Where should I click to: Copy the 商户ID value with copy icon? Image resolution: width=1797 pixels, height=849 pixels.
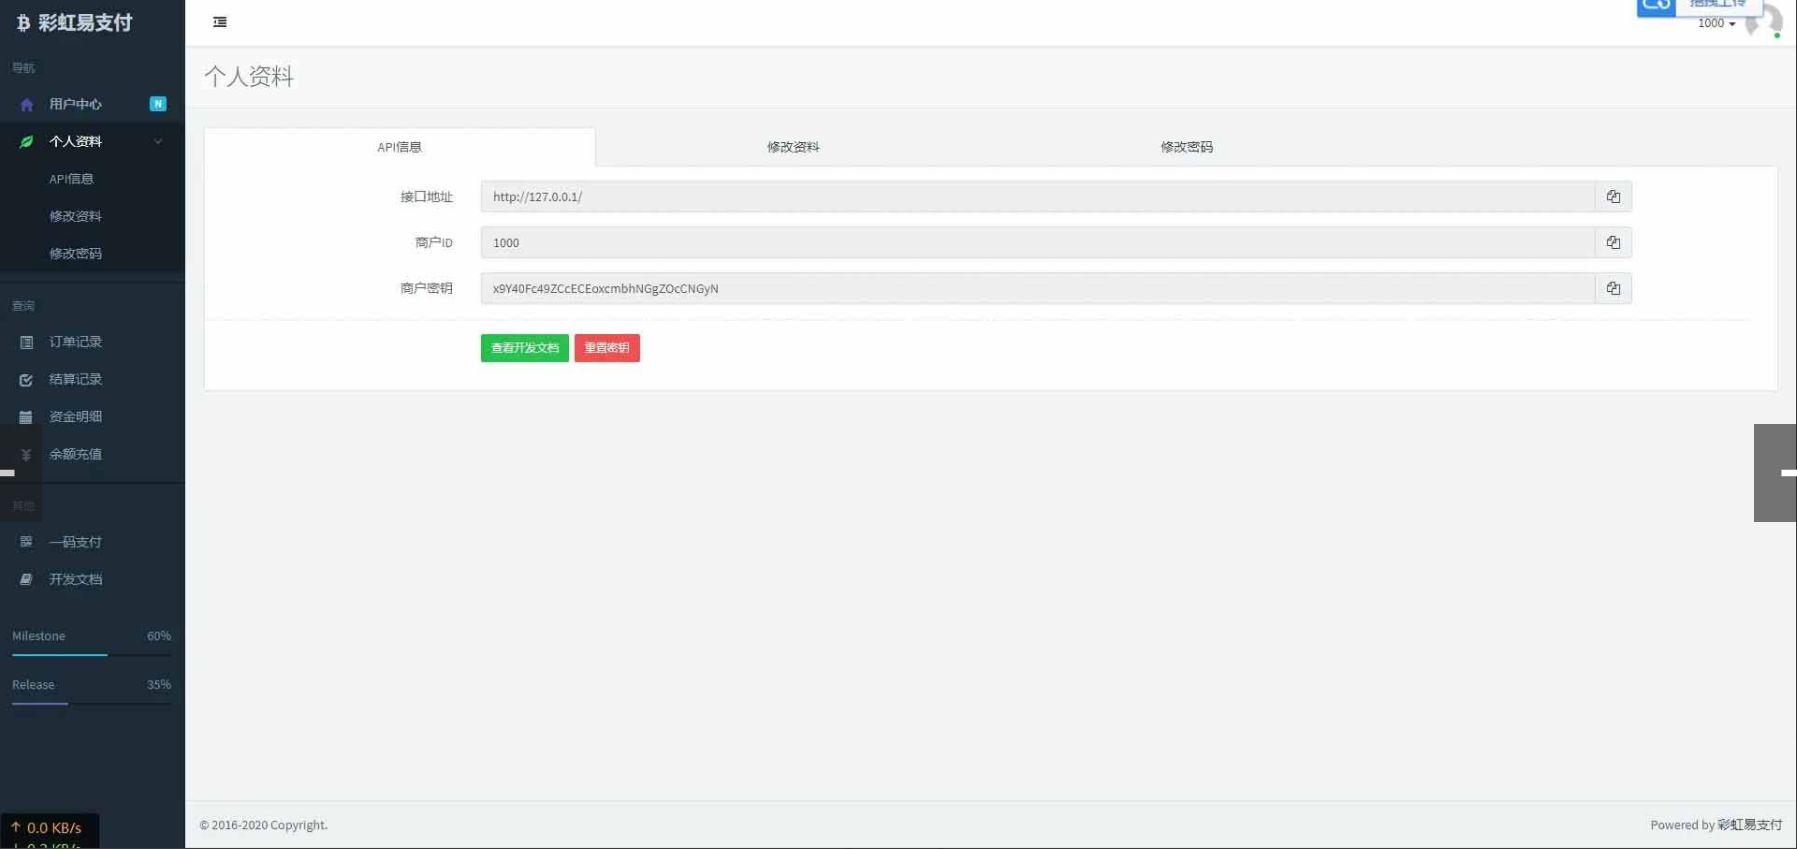tap(1613, 243)
